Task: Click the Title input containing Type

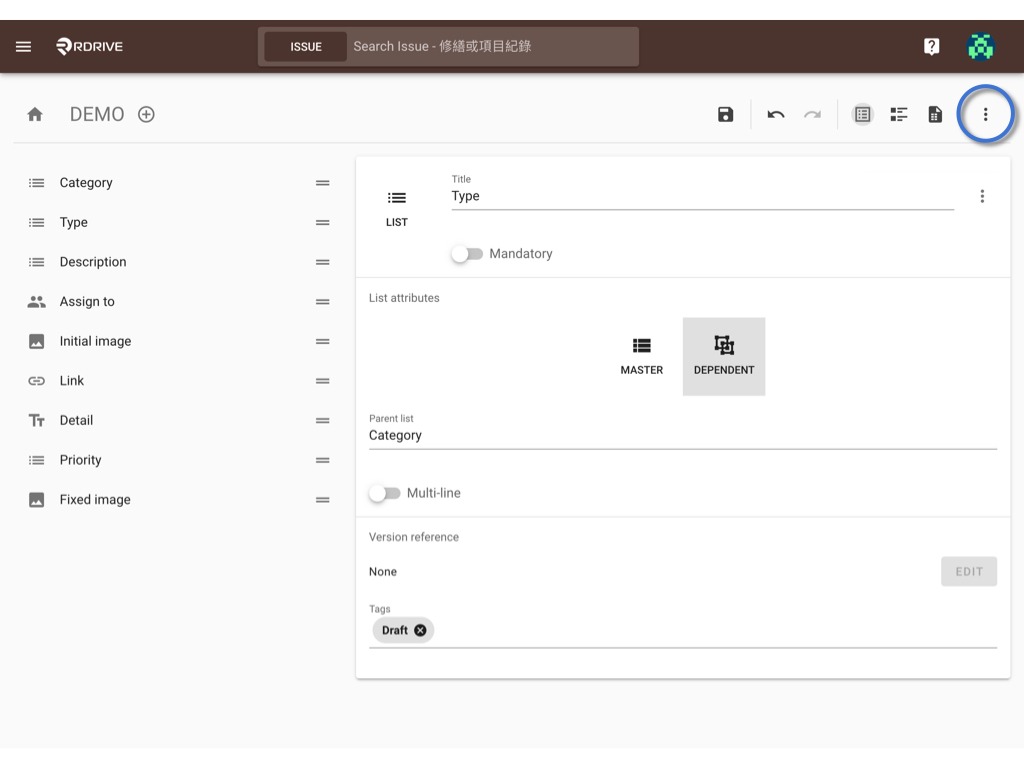Action: (702, 196)
